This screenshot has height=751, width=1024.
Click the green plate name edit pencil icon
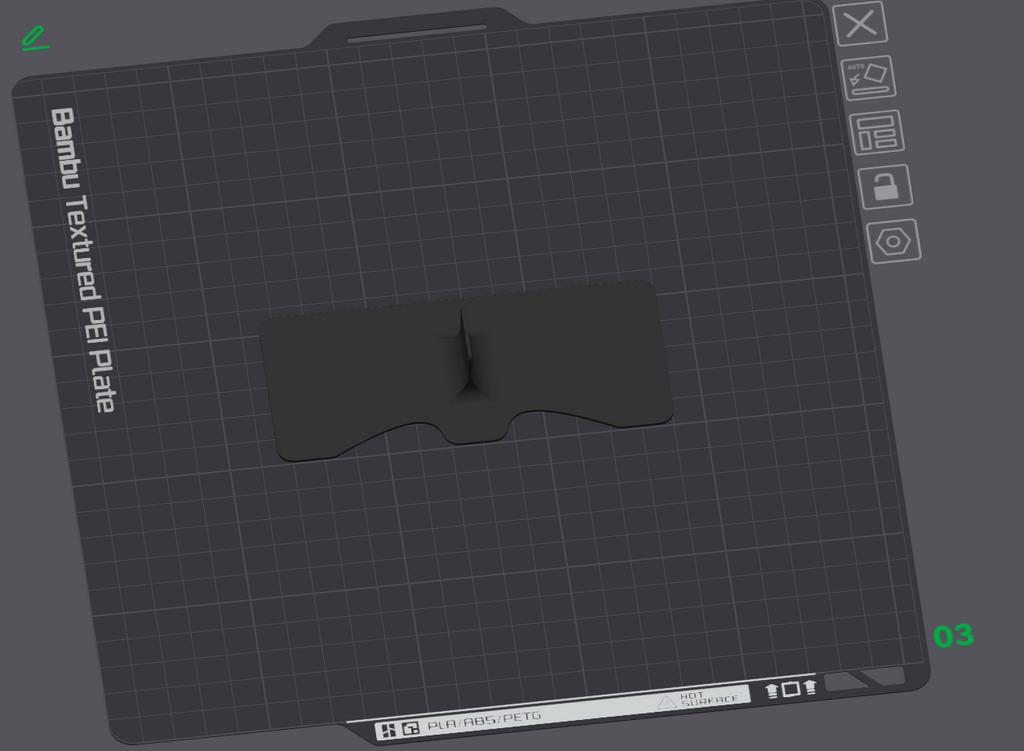coord(35,38)
